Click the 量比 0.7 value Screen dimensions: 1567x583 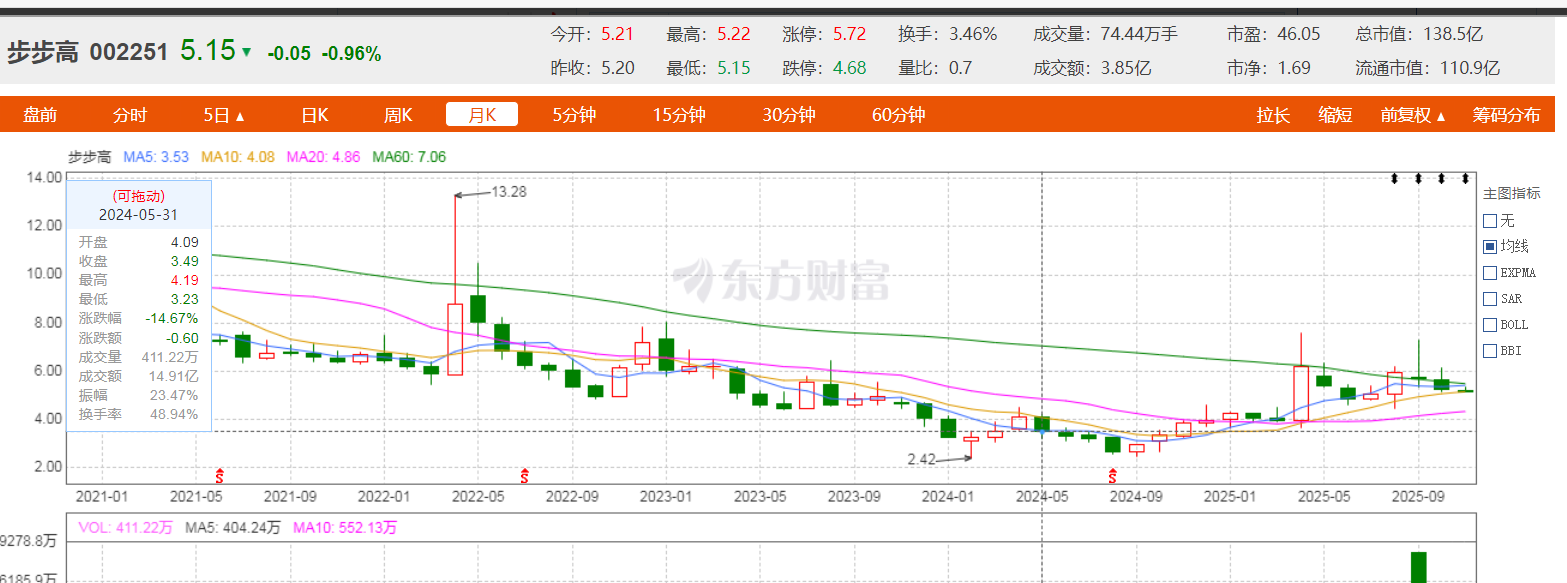(x=960, y=68)
